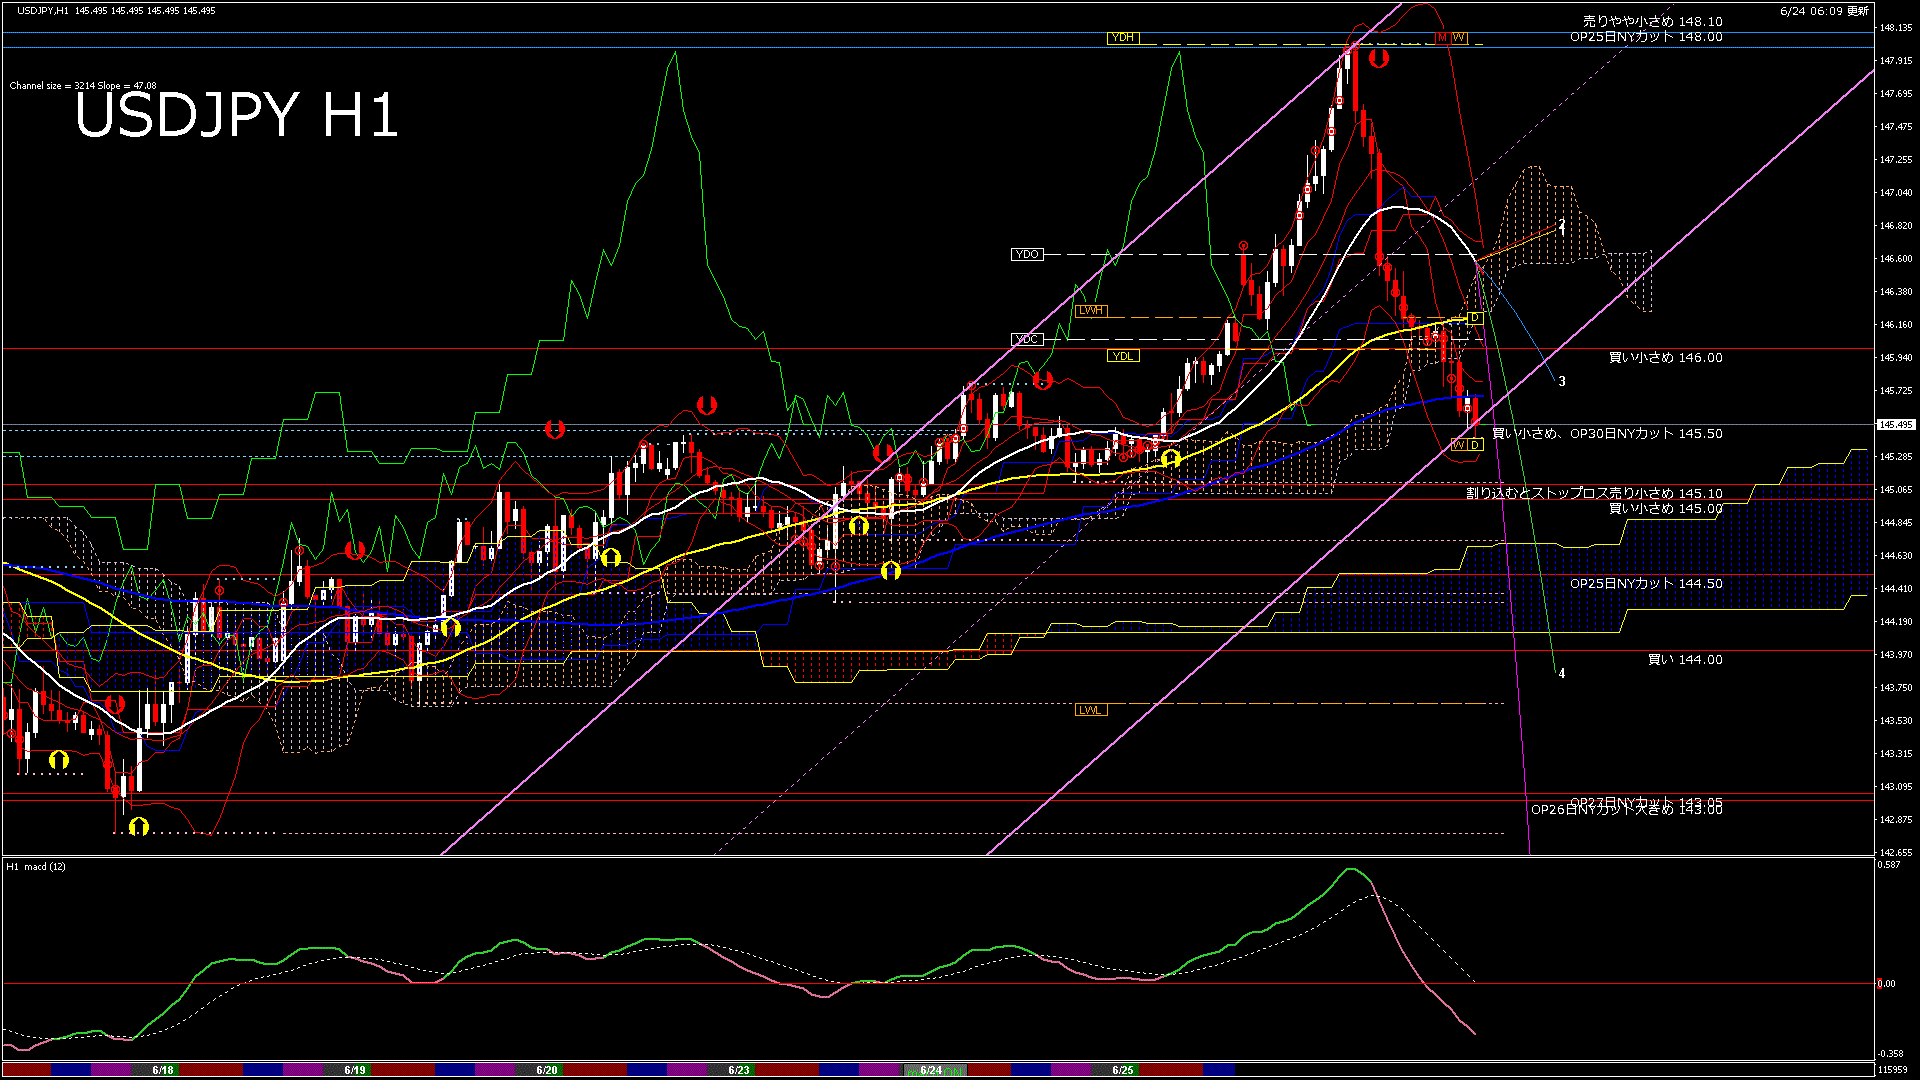Click the 6/25 date marker
This screenshot has width=1920, height=1080.
[1123, 1070]
